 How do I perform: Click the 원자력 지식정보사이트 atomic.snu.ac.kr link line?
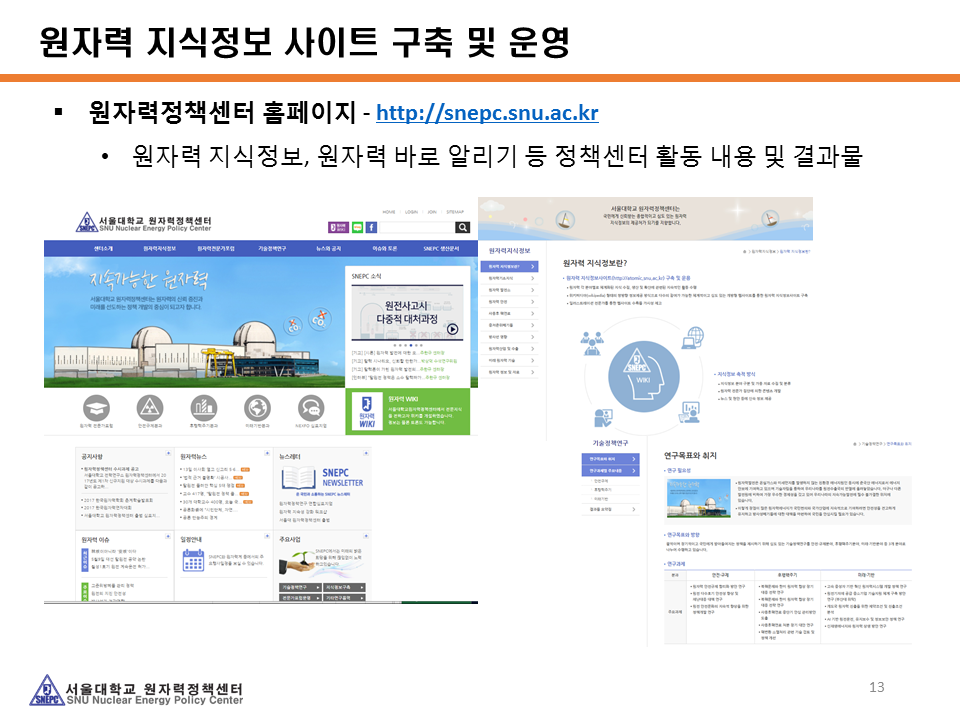626,278
